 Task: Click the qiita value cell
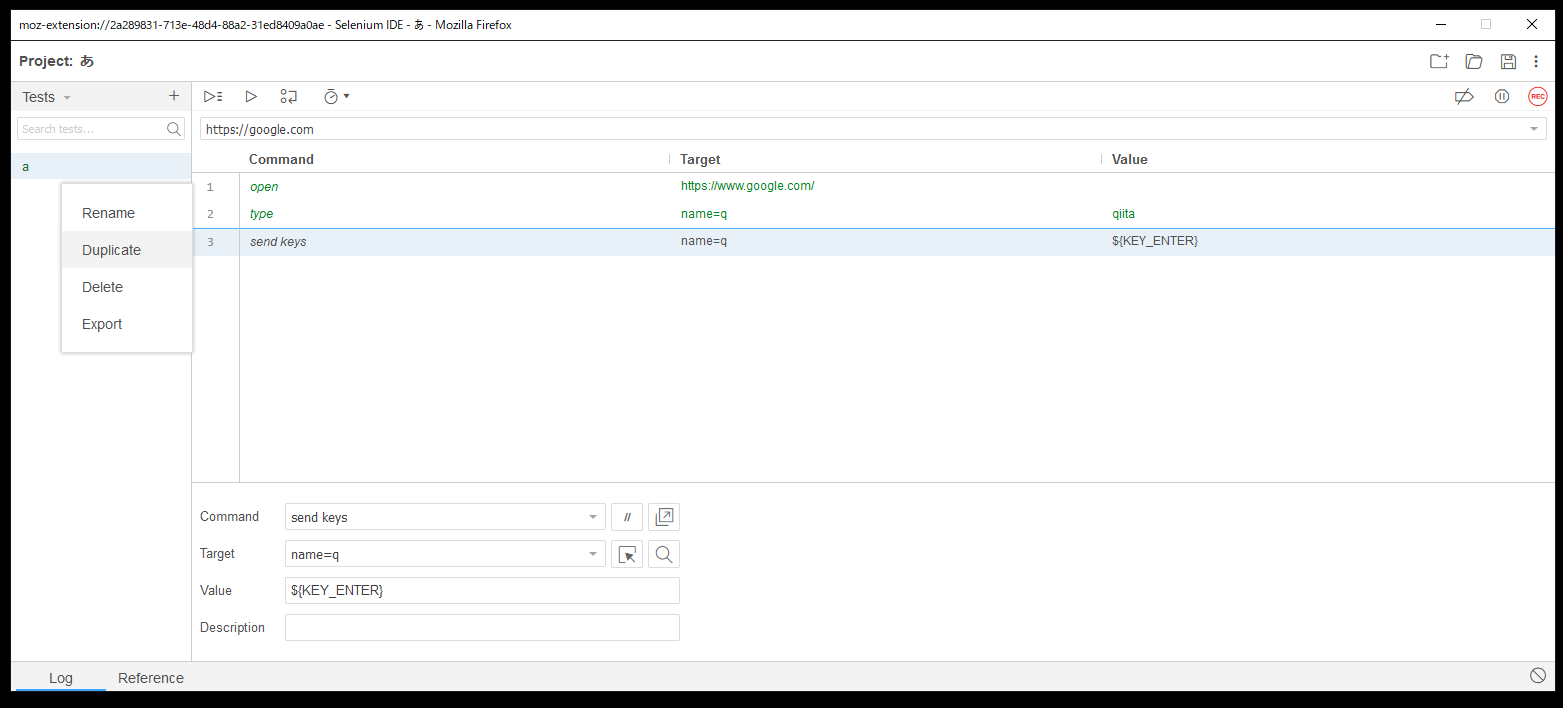[1123, 214]
